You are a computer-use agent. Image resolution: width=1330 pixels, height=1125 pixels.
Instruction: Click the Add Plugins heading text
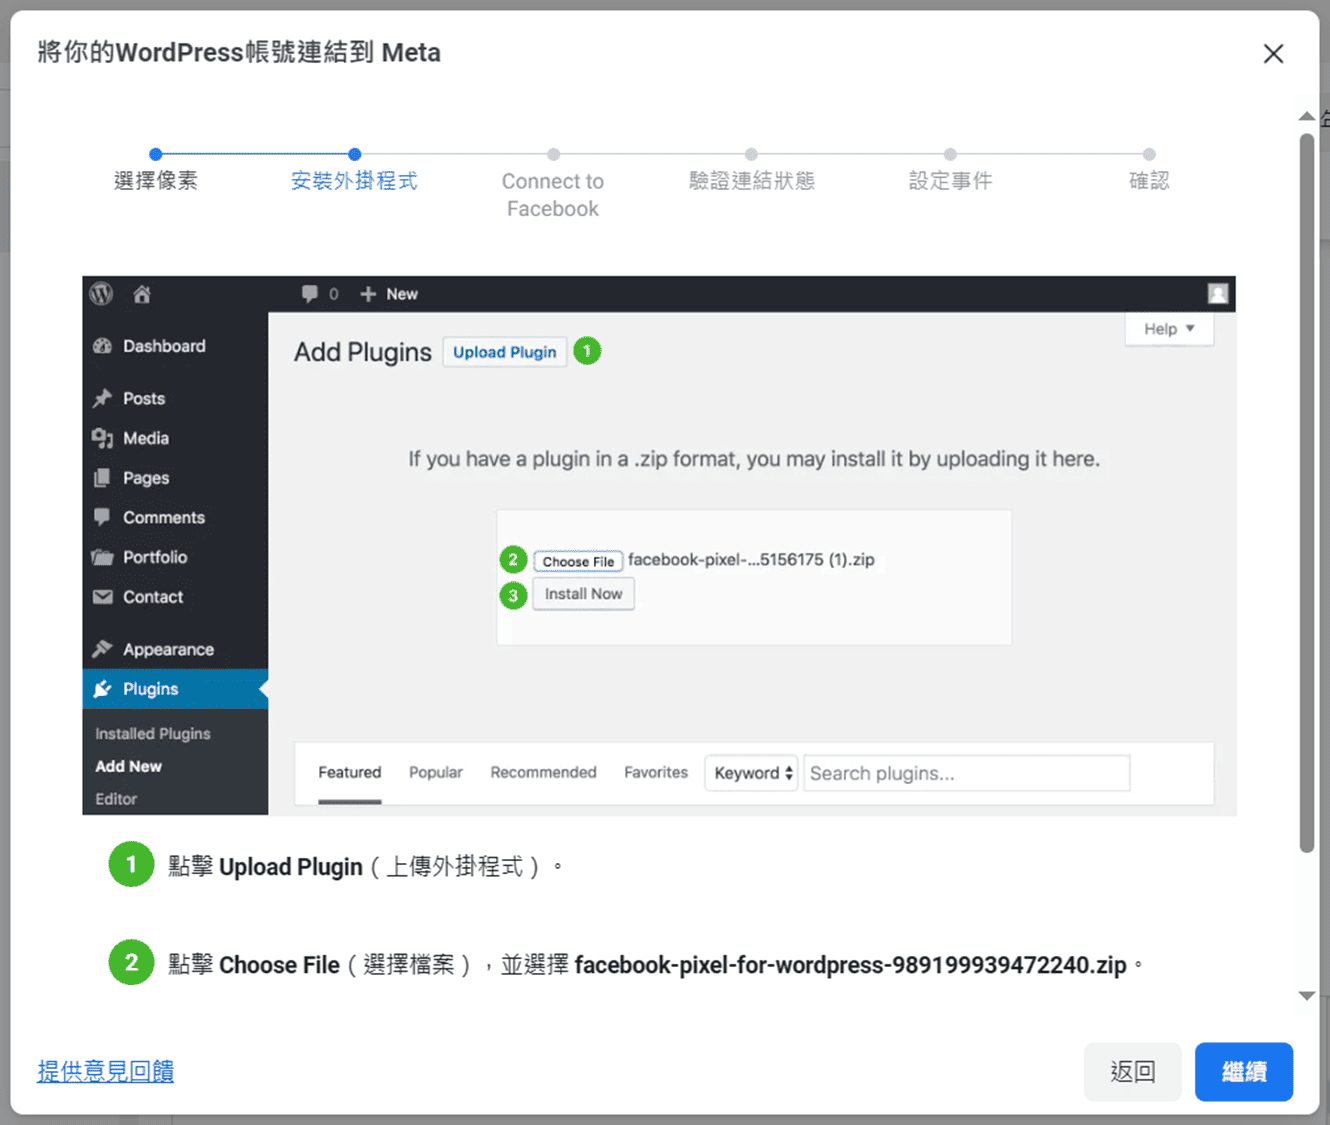[x=363, y=352]
